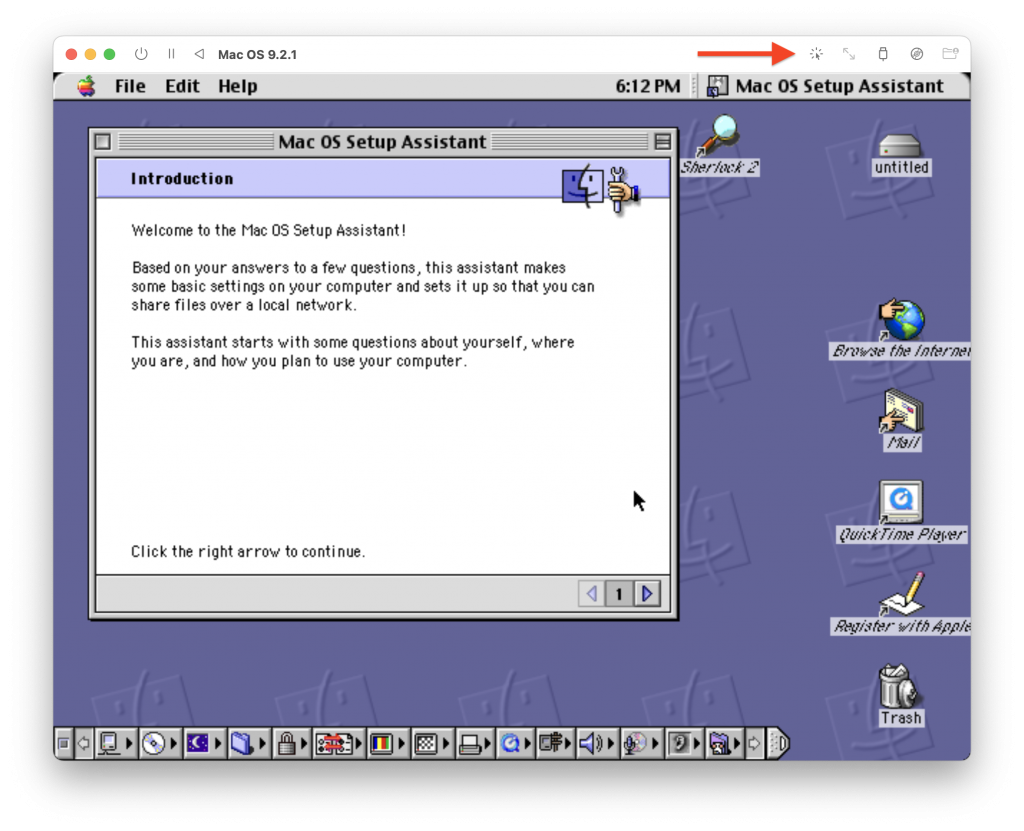
Task: Launch QuickTime Player from desktop
Action: pyautogui.click(x=902, y=502)
